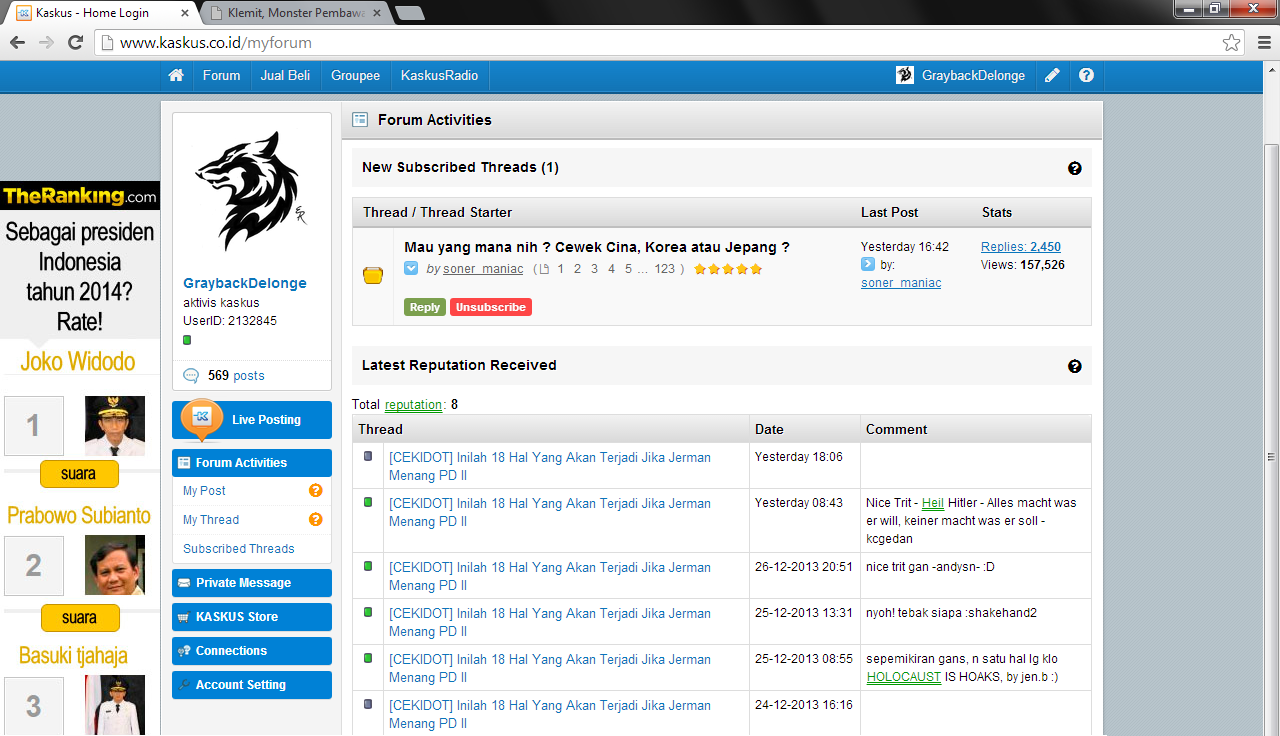
Task: Open Groupee in top navigation
Action: point(355,75)
